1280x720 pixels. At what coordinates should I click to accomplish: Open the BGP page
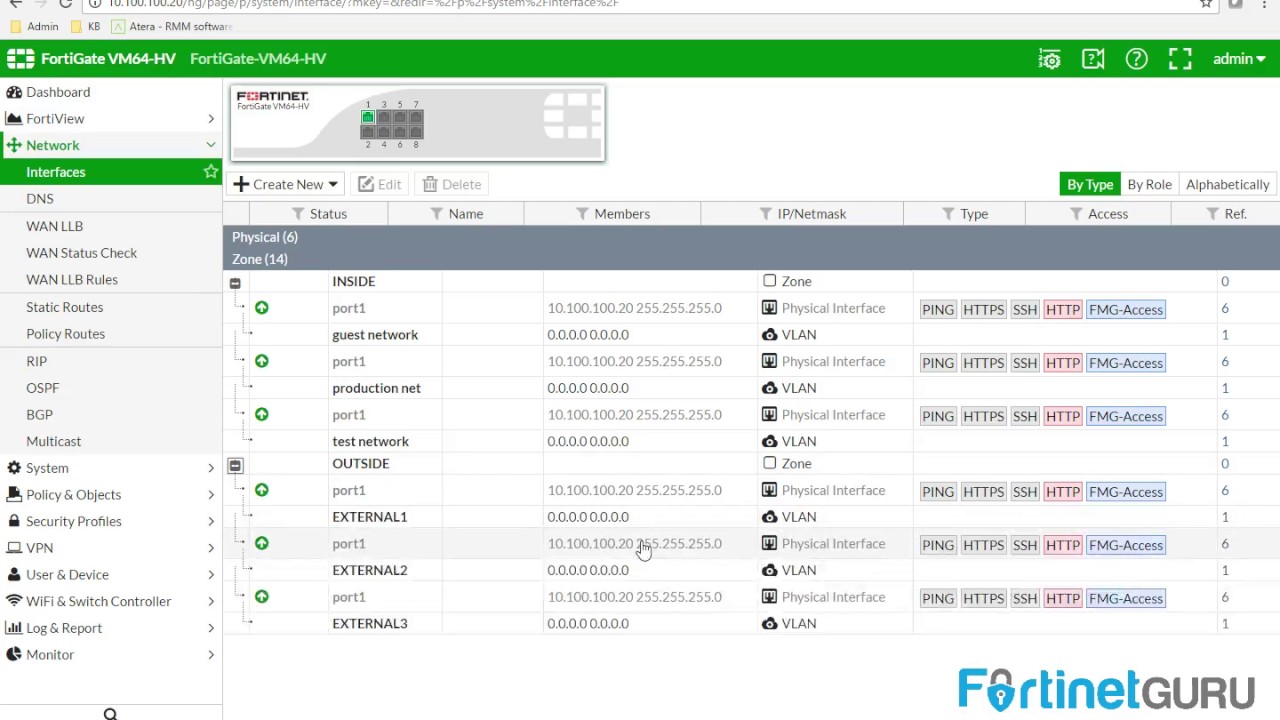point(39,415)
